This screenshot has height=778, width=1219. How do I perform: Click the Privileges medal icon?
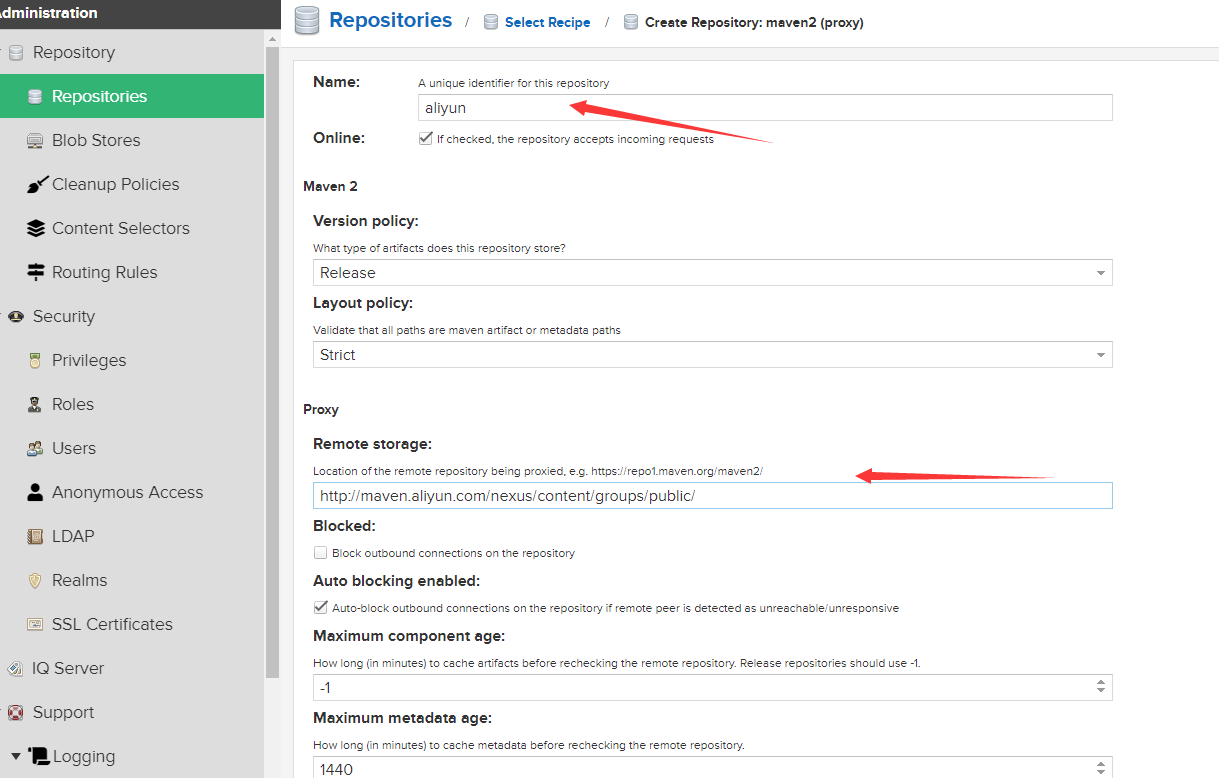[35, 360]
